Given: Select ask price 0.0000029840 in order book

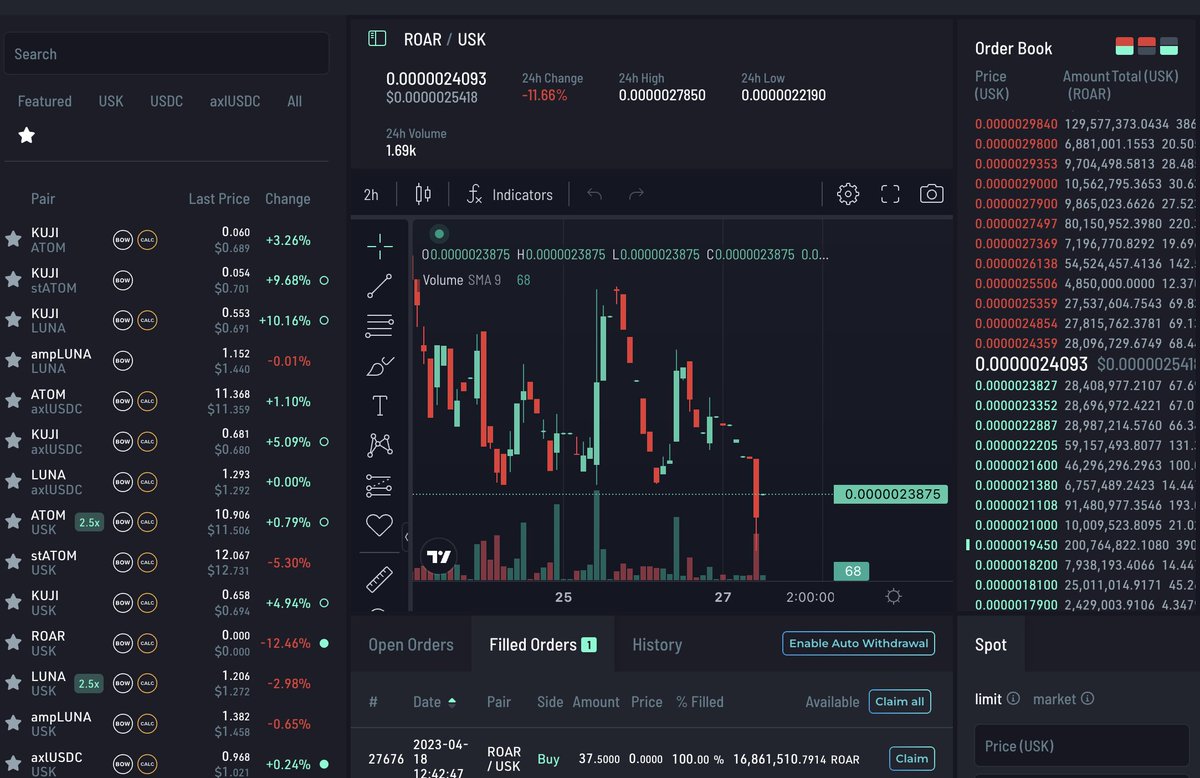Looking at the screenshot, I should 1016,124.
